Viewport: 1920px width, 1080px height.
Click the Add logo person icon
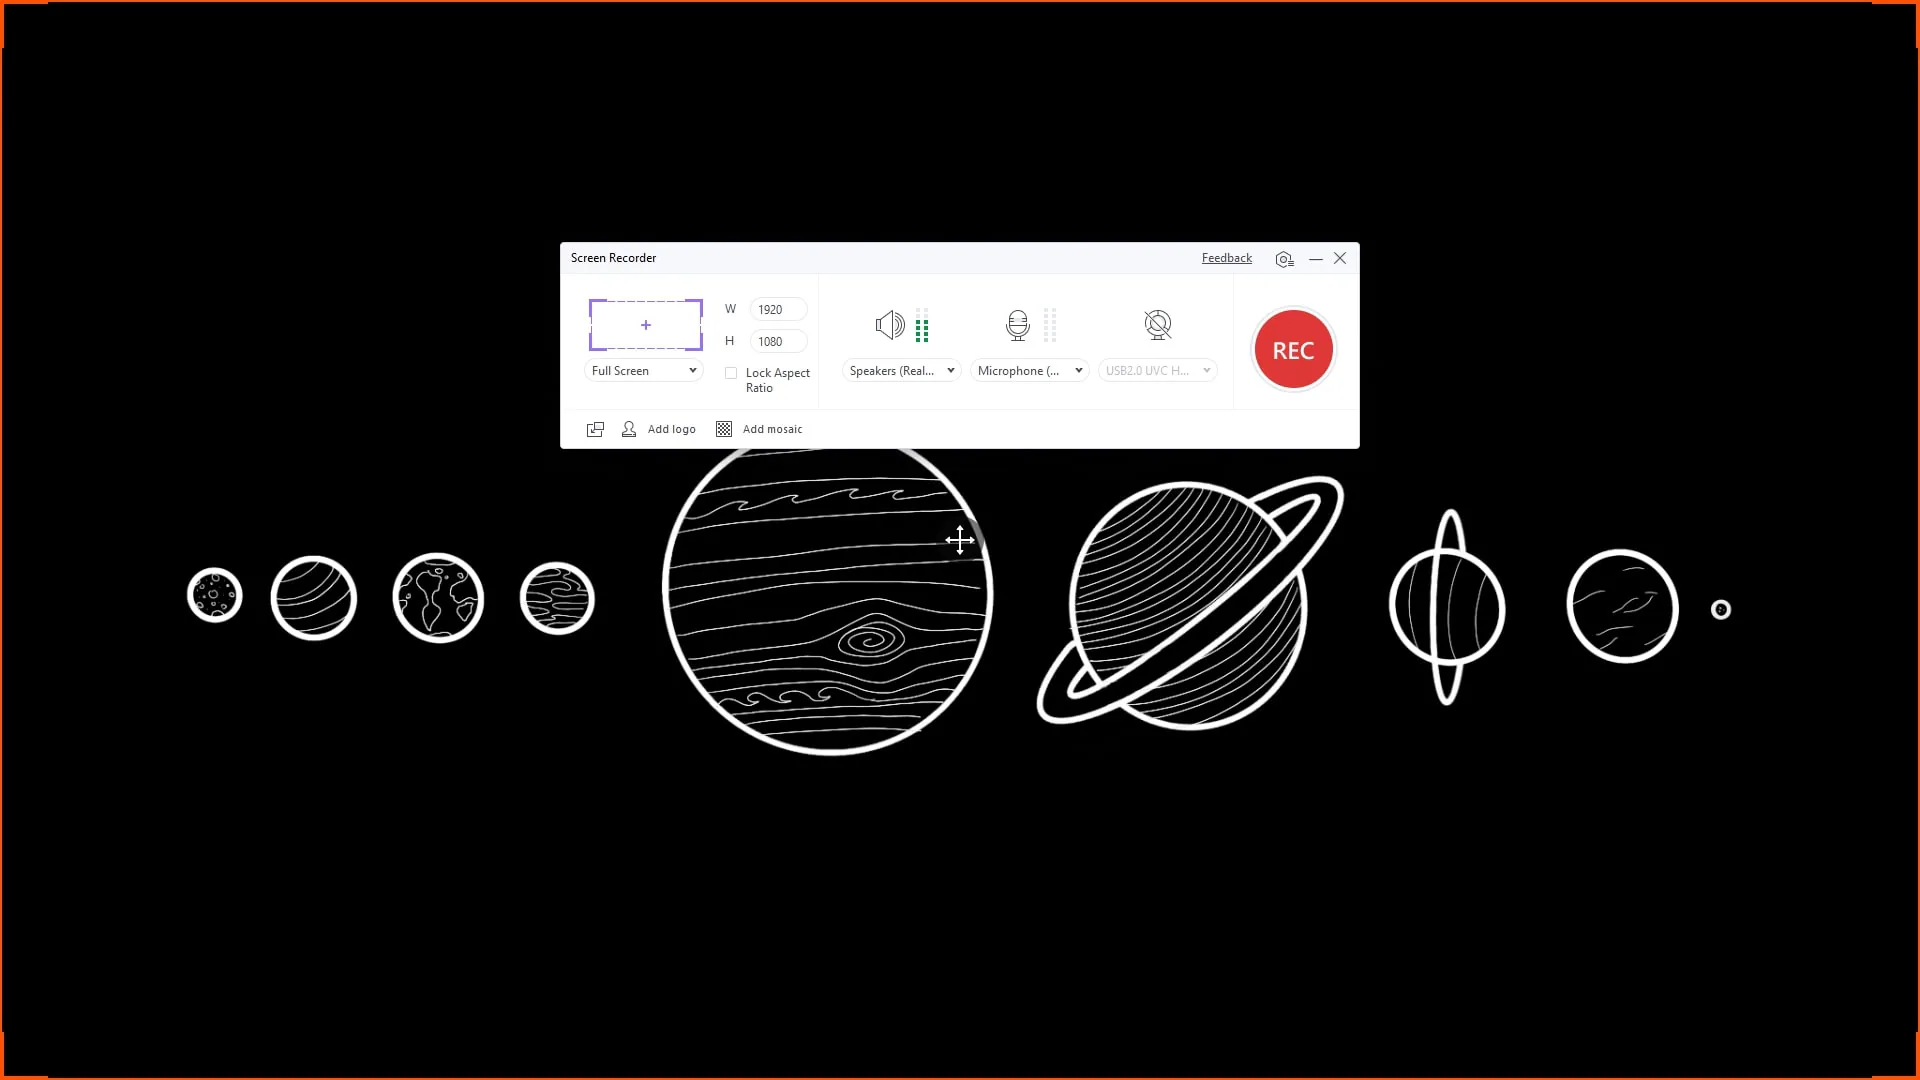[x=630, y=429]
